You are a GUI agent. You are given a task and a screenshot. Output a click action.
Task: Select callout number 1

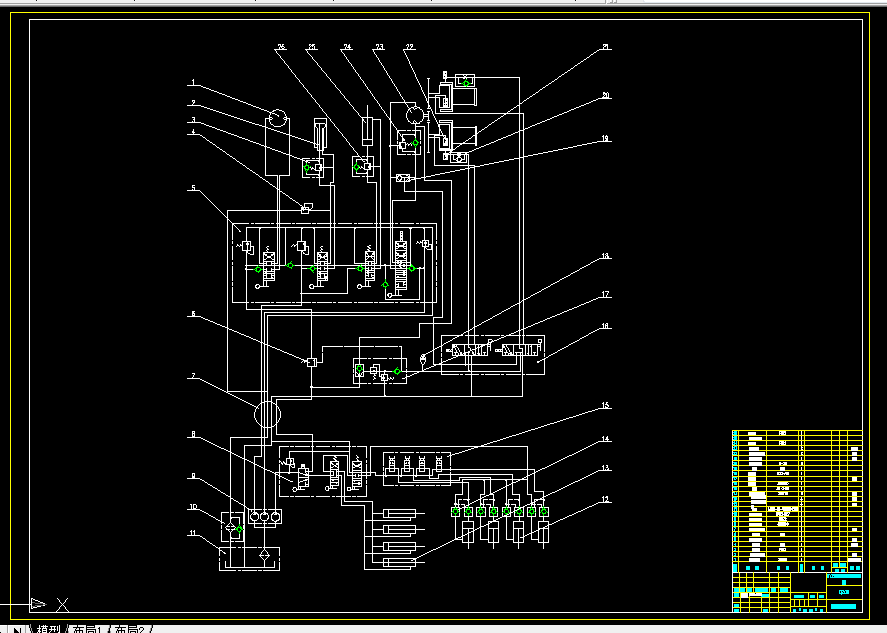click(x=193, y=83)
